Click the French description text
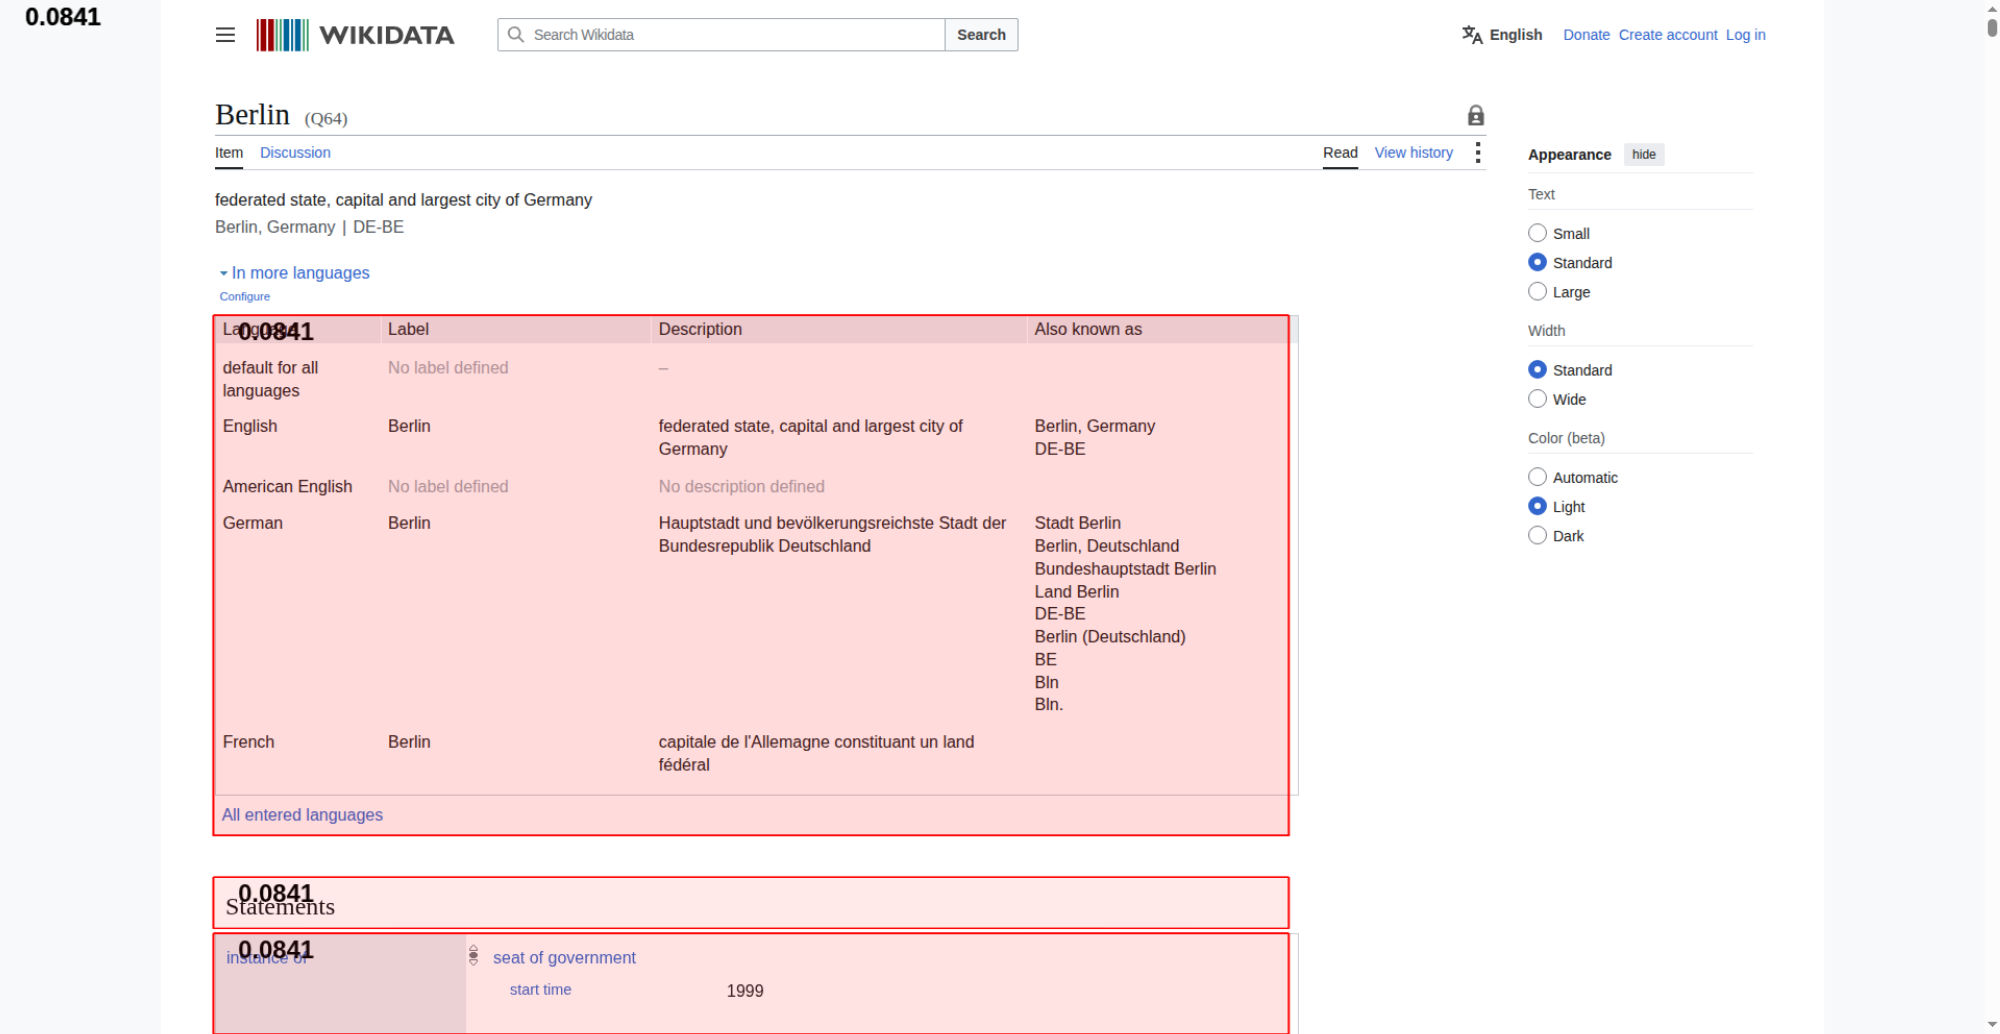 point(816,753)
